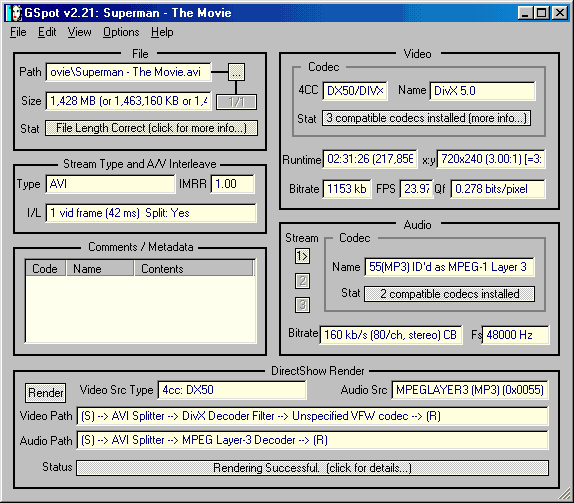Click the Runtime field 02:31:26
This screenshot has width=574, height=503.
pos(370,159)
